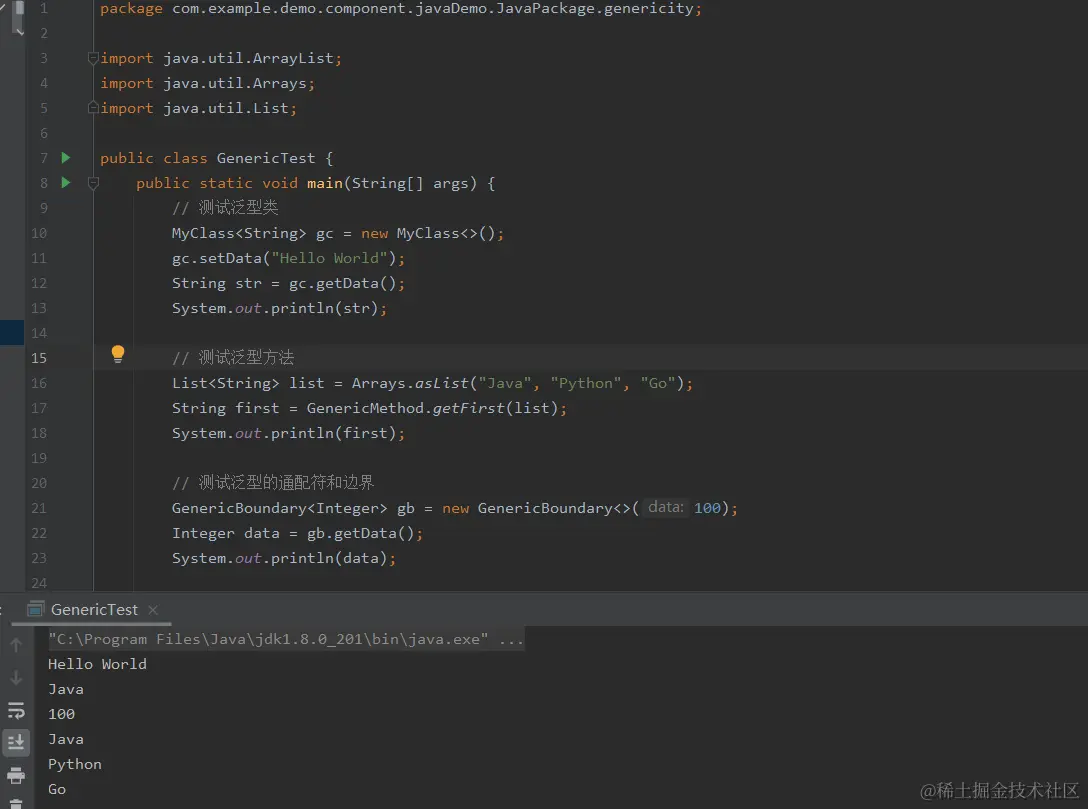Image resolution: width=1088 pixels, height=809 pixels.
Task: Click the 'import java.util.ArrayList;' line
Action: click(221, 58)
